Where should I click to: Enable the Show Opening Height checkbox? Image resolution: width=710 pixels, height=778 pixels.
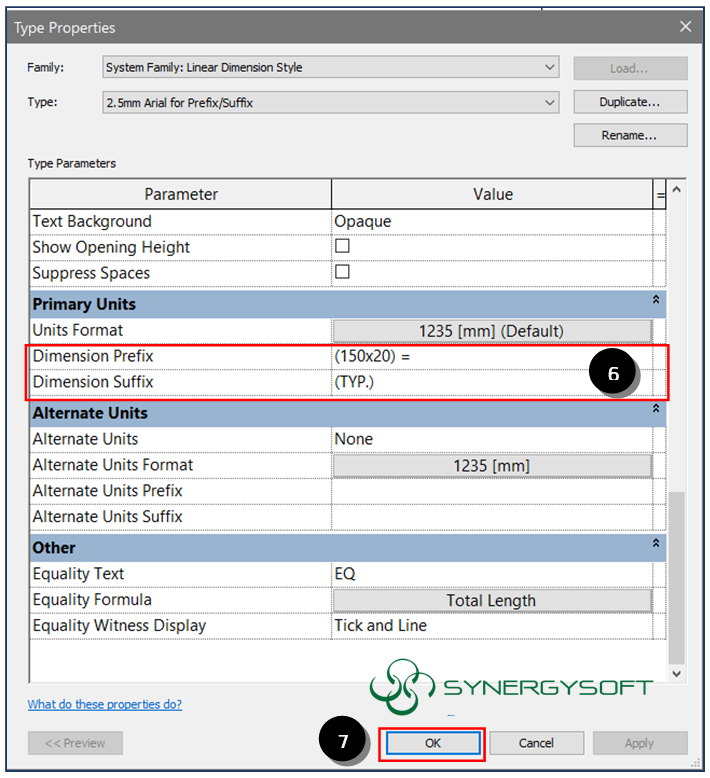pyautogui.click(x=342, y=246)
